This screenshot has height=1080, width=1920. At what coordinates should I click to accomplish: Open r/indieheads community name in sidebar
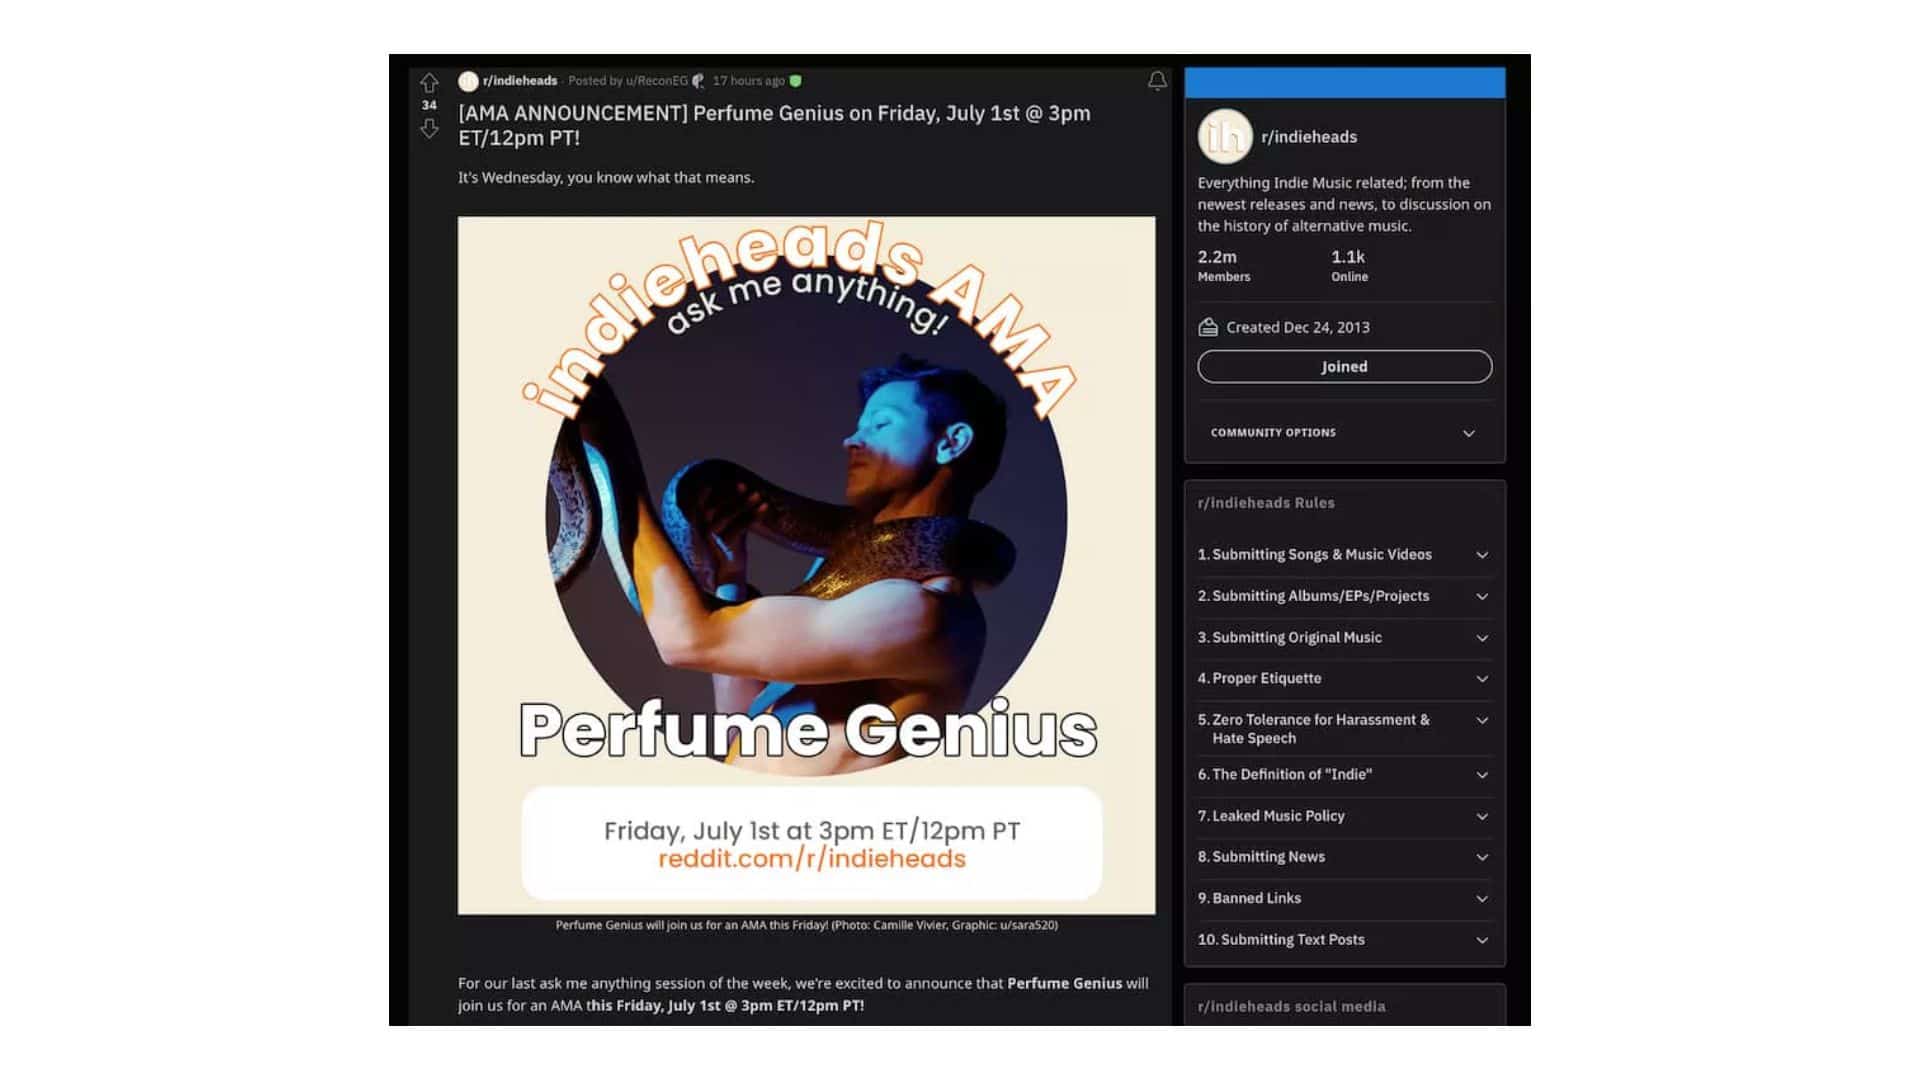pos(1309,137)
